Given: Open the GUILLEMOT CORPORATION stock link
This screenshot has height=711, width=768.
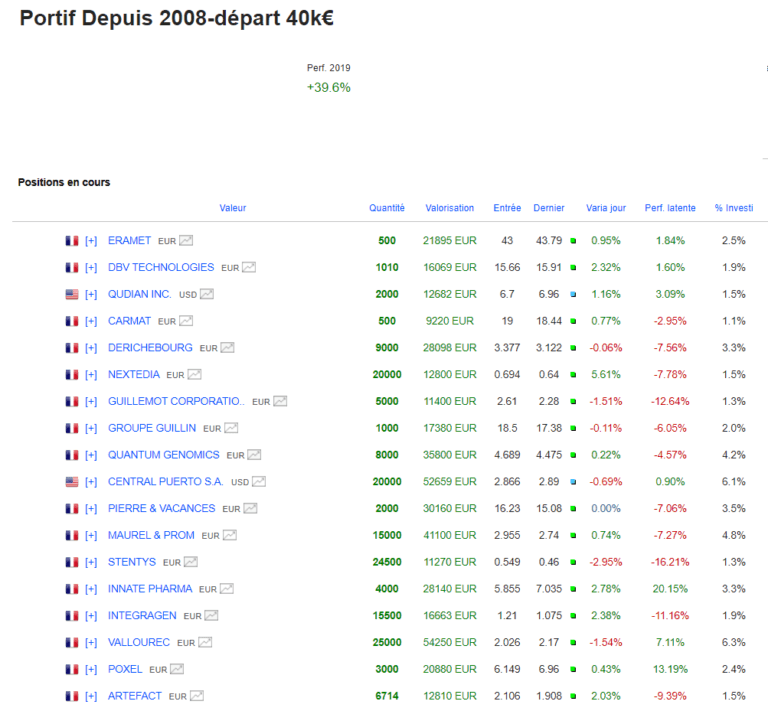Looking at the screenshot, I should pos(175,401).
